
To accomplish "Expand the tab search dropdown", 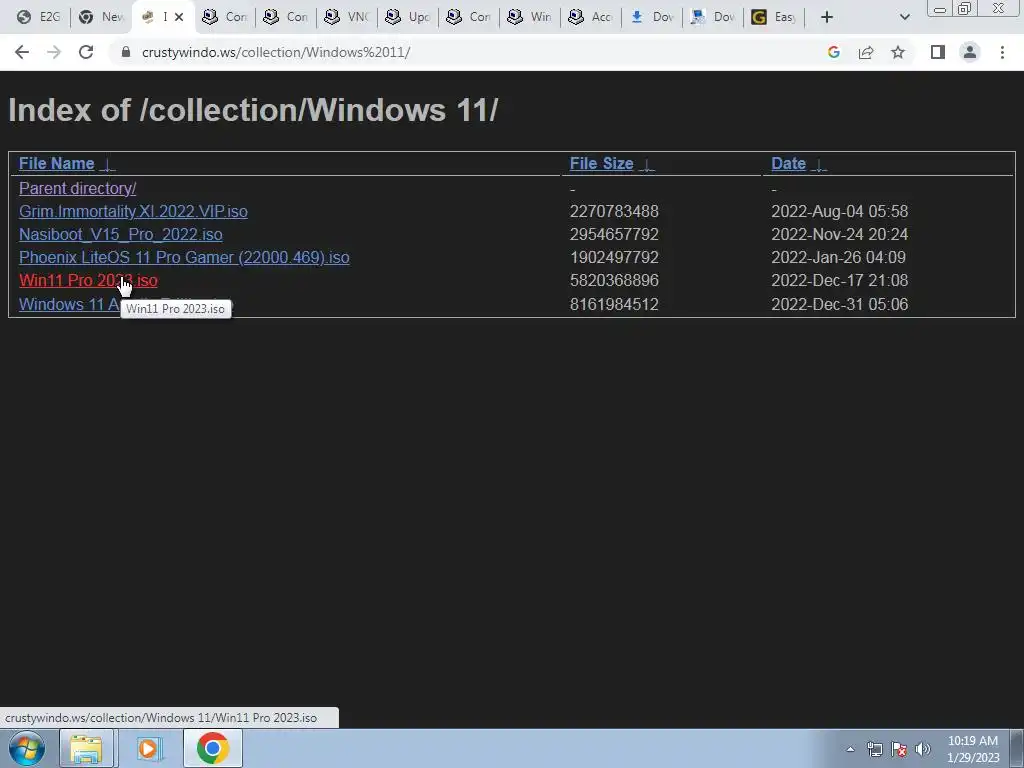I will (x=904, y=17).
